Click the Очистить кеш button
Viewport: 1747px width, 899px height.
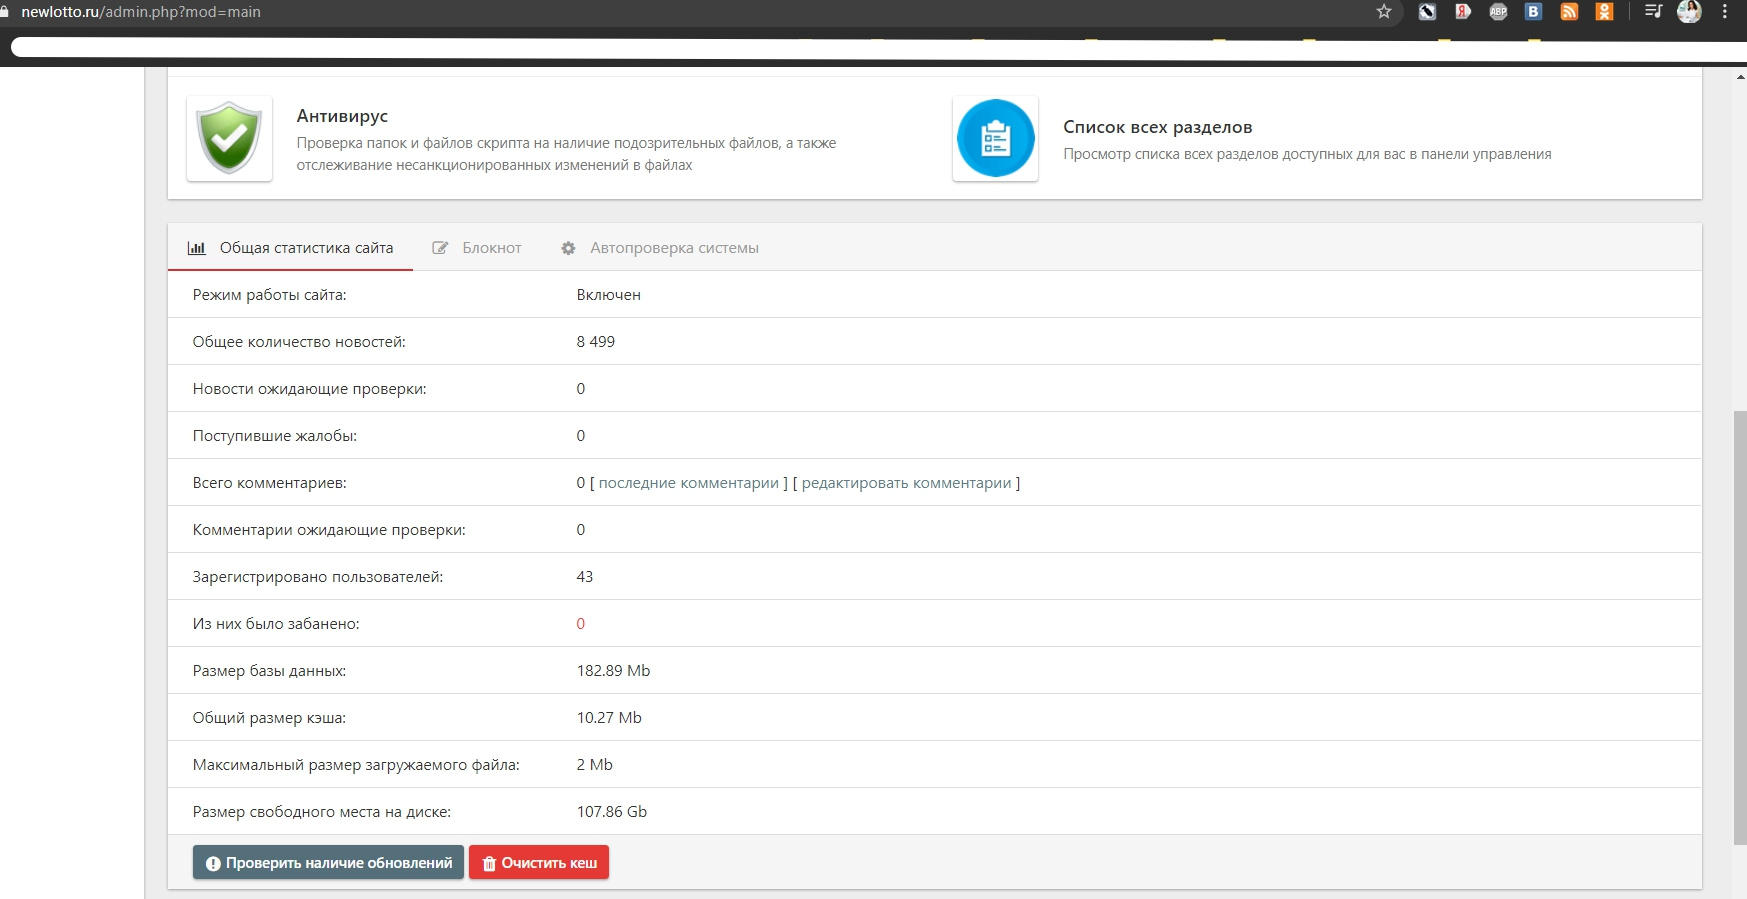click(539, 863)
